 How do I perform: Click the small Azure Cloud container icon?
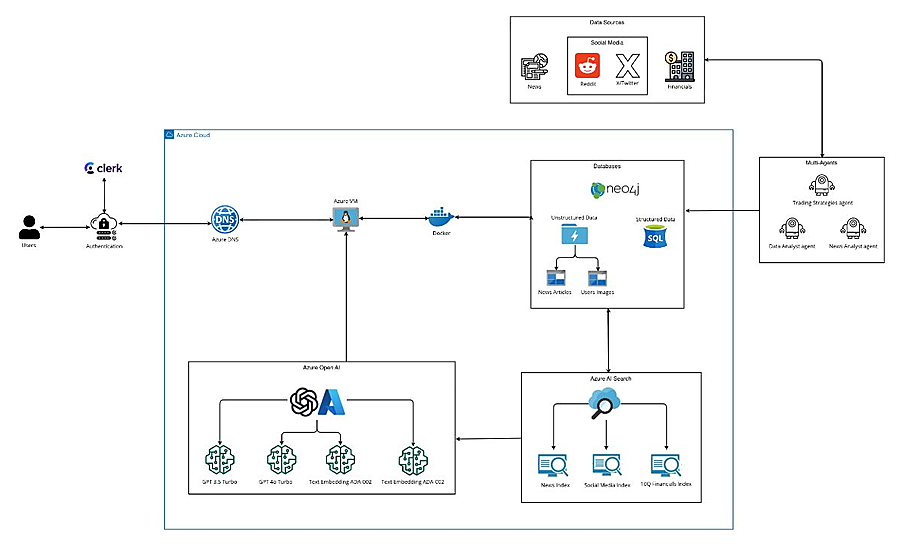[169, 135]
